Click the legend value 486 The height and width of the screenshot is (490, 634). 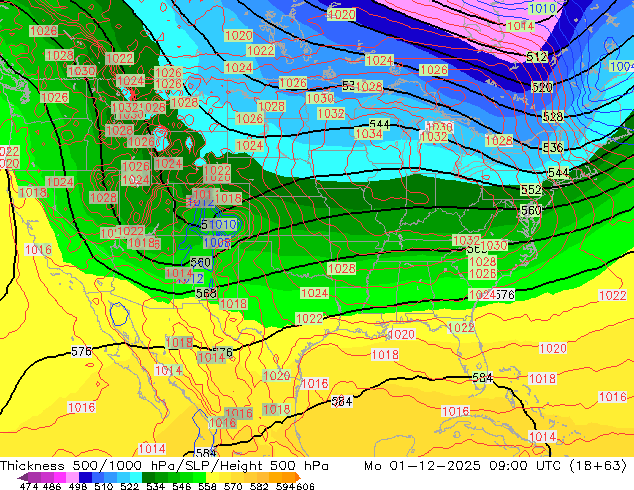pos(52,486)
